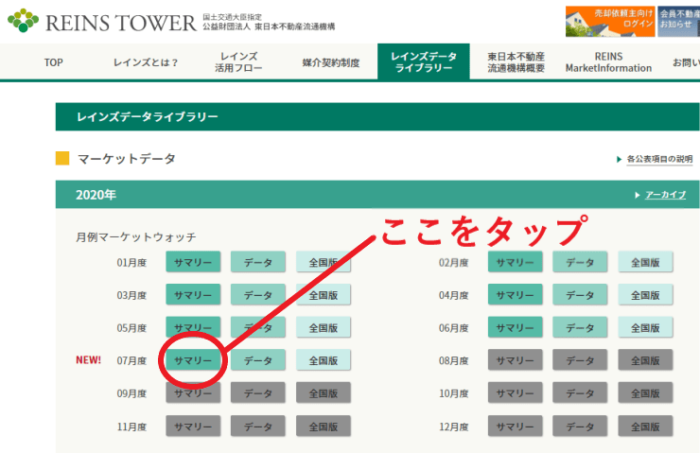Open the レインズとは？ menu item
This screenshot has width=700, height=453.
[x=146, y=62]
